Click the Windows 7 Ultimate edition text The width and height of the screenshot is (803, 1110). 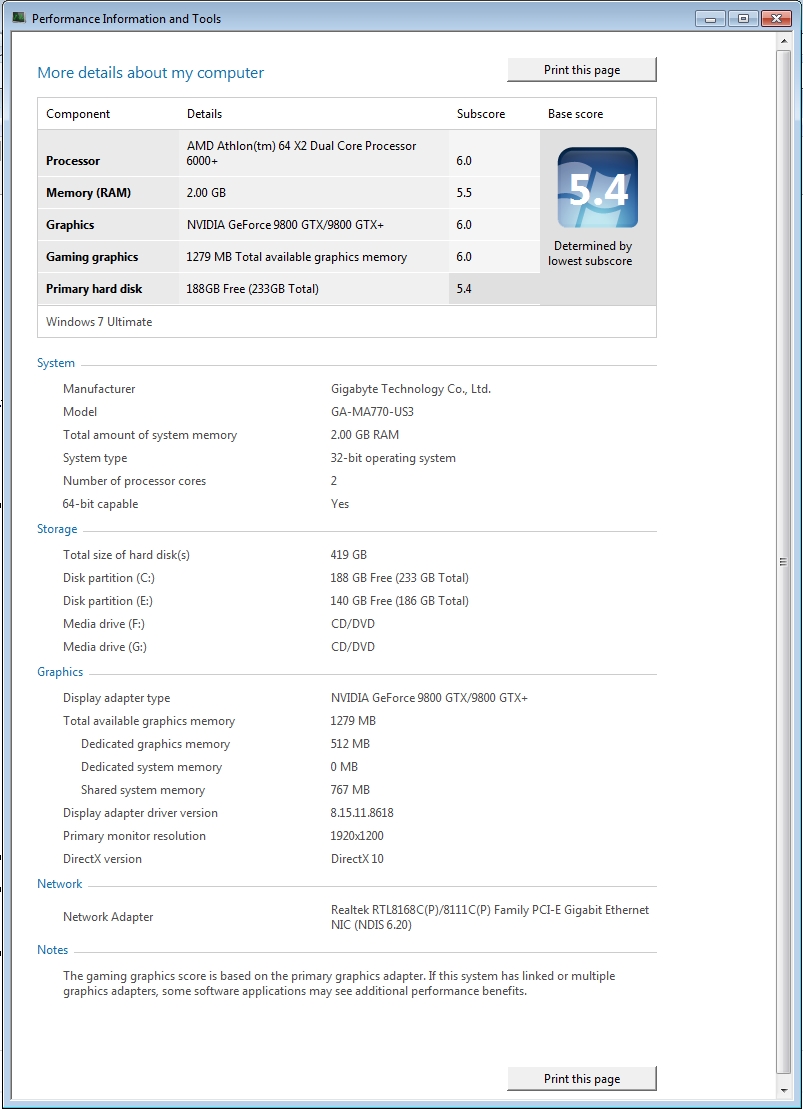[99, 321]
